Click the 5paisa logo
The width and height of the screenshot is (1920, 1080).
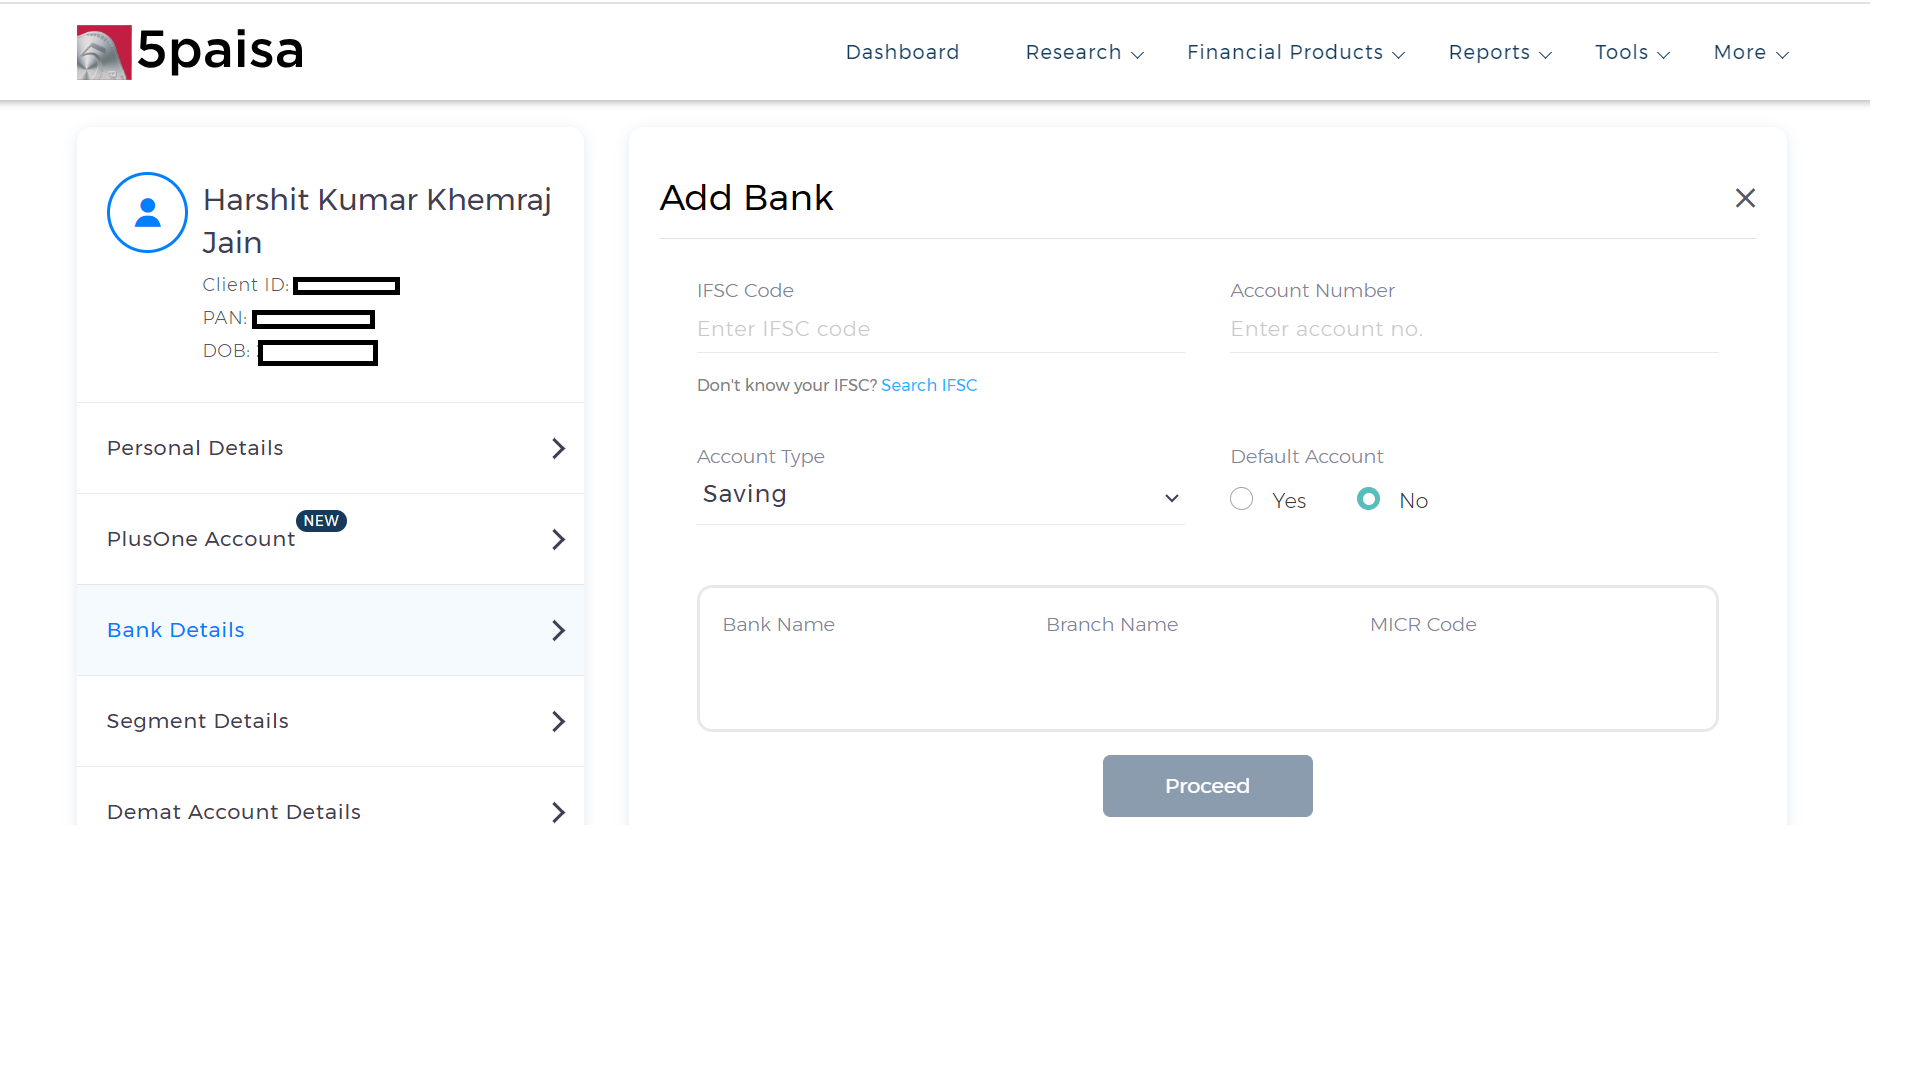[190, 52]
